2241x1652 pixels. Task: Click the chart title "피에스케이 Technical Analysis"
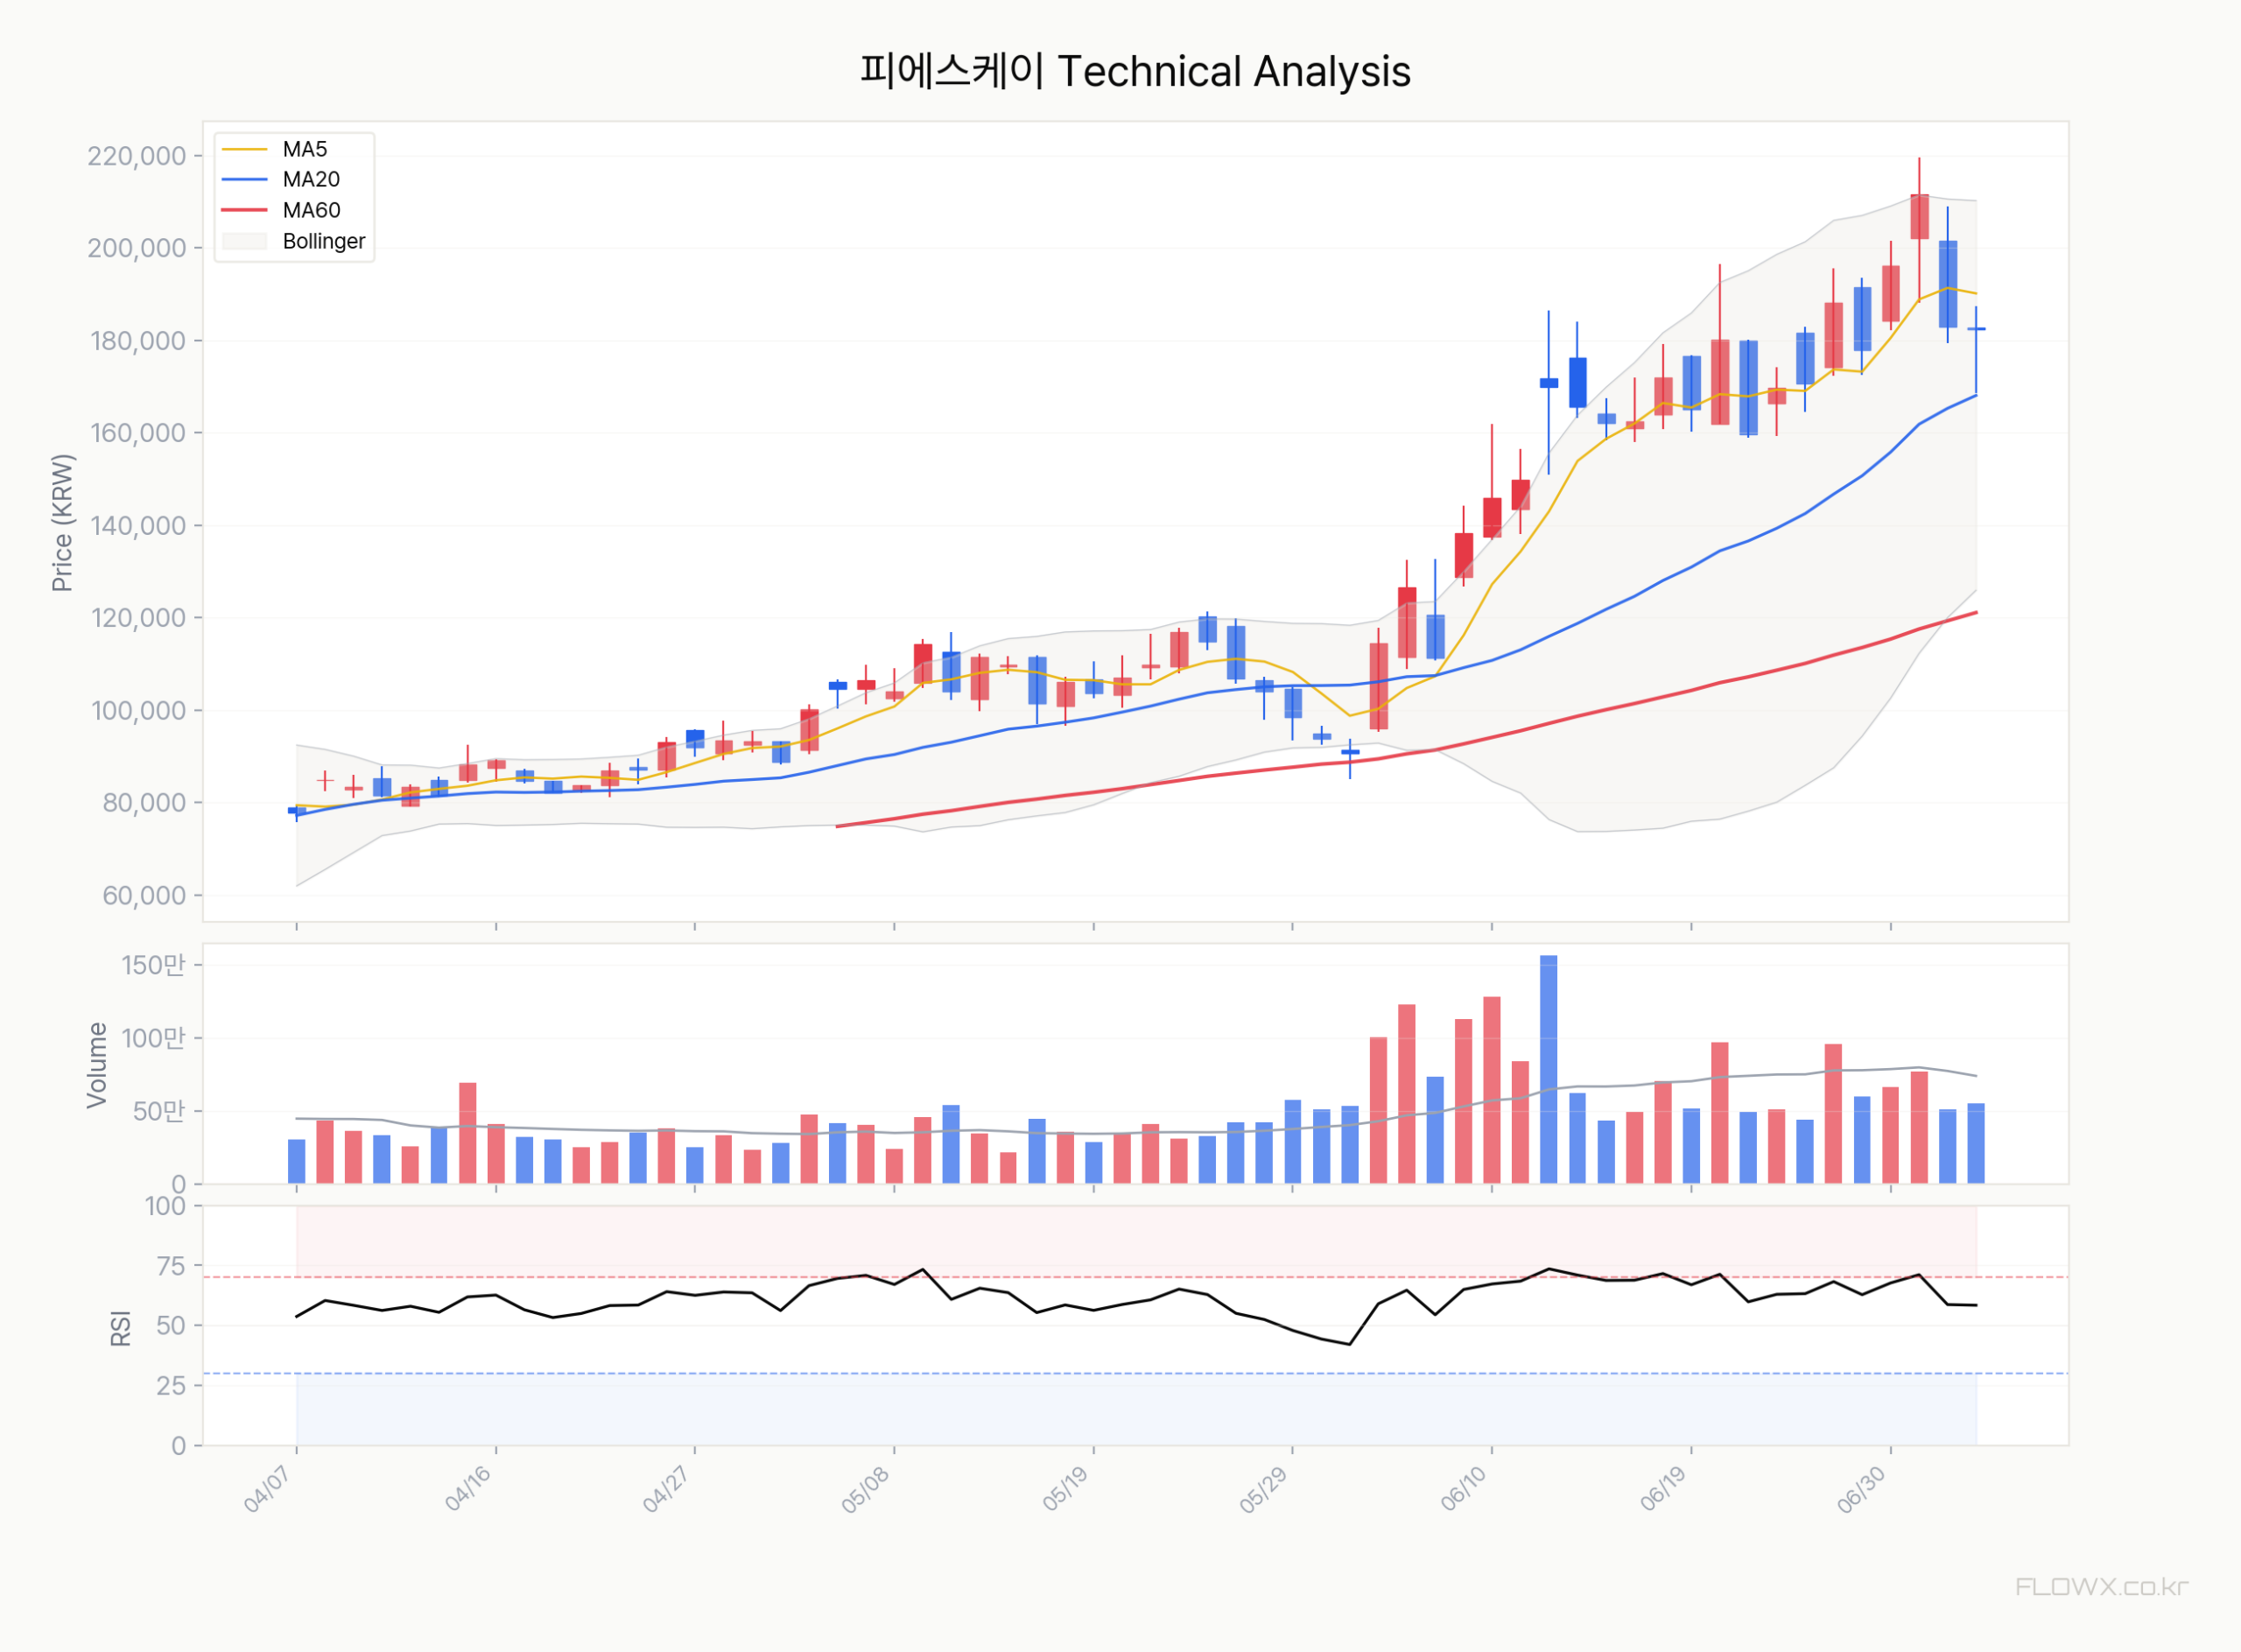coord(1135,72)
